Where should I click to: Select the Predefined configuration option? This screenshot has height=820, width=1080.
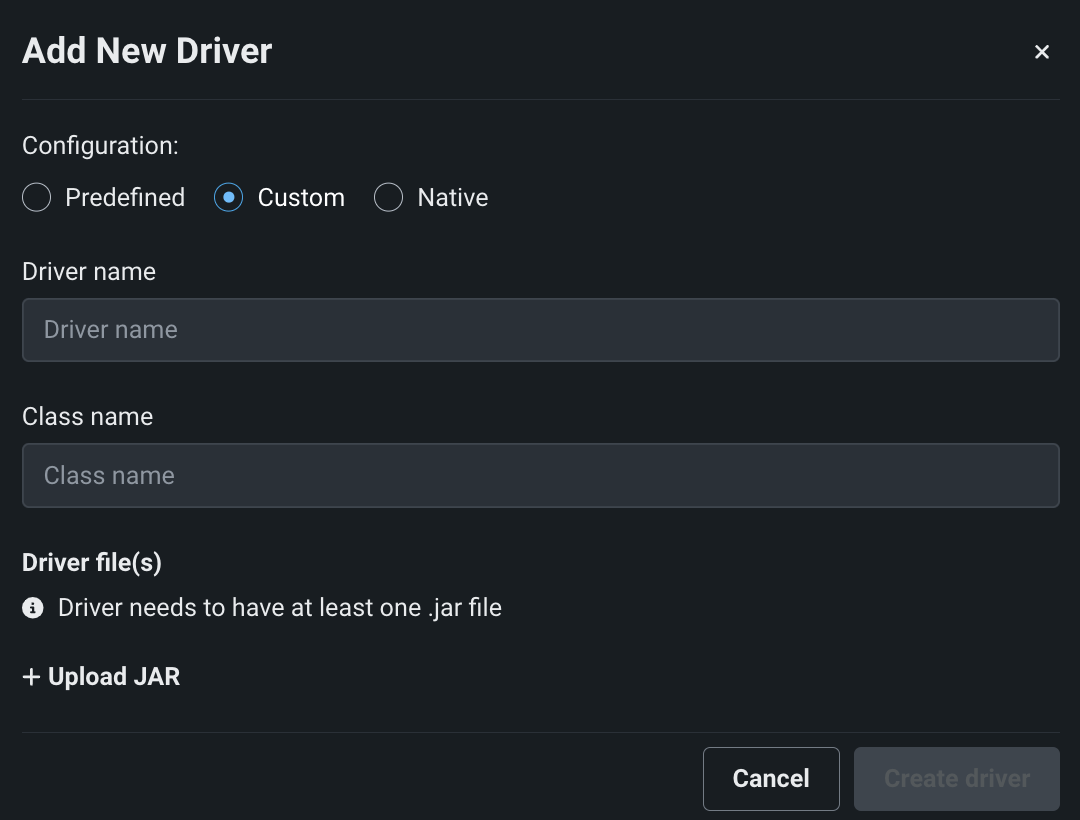(x=36, y=197)
